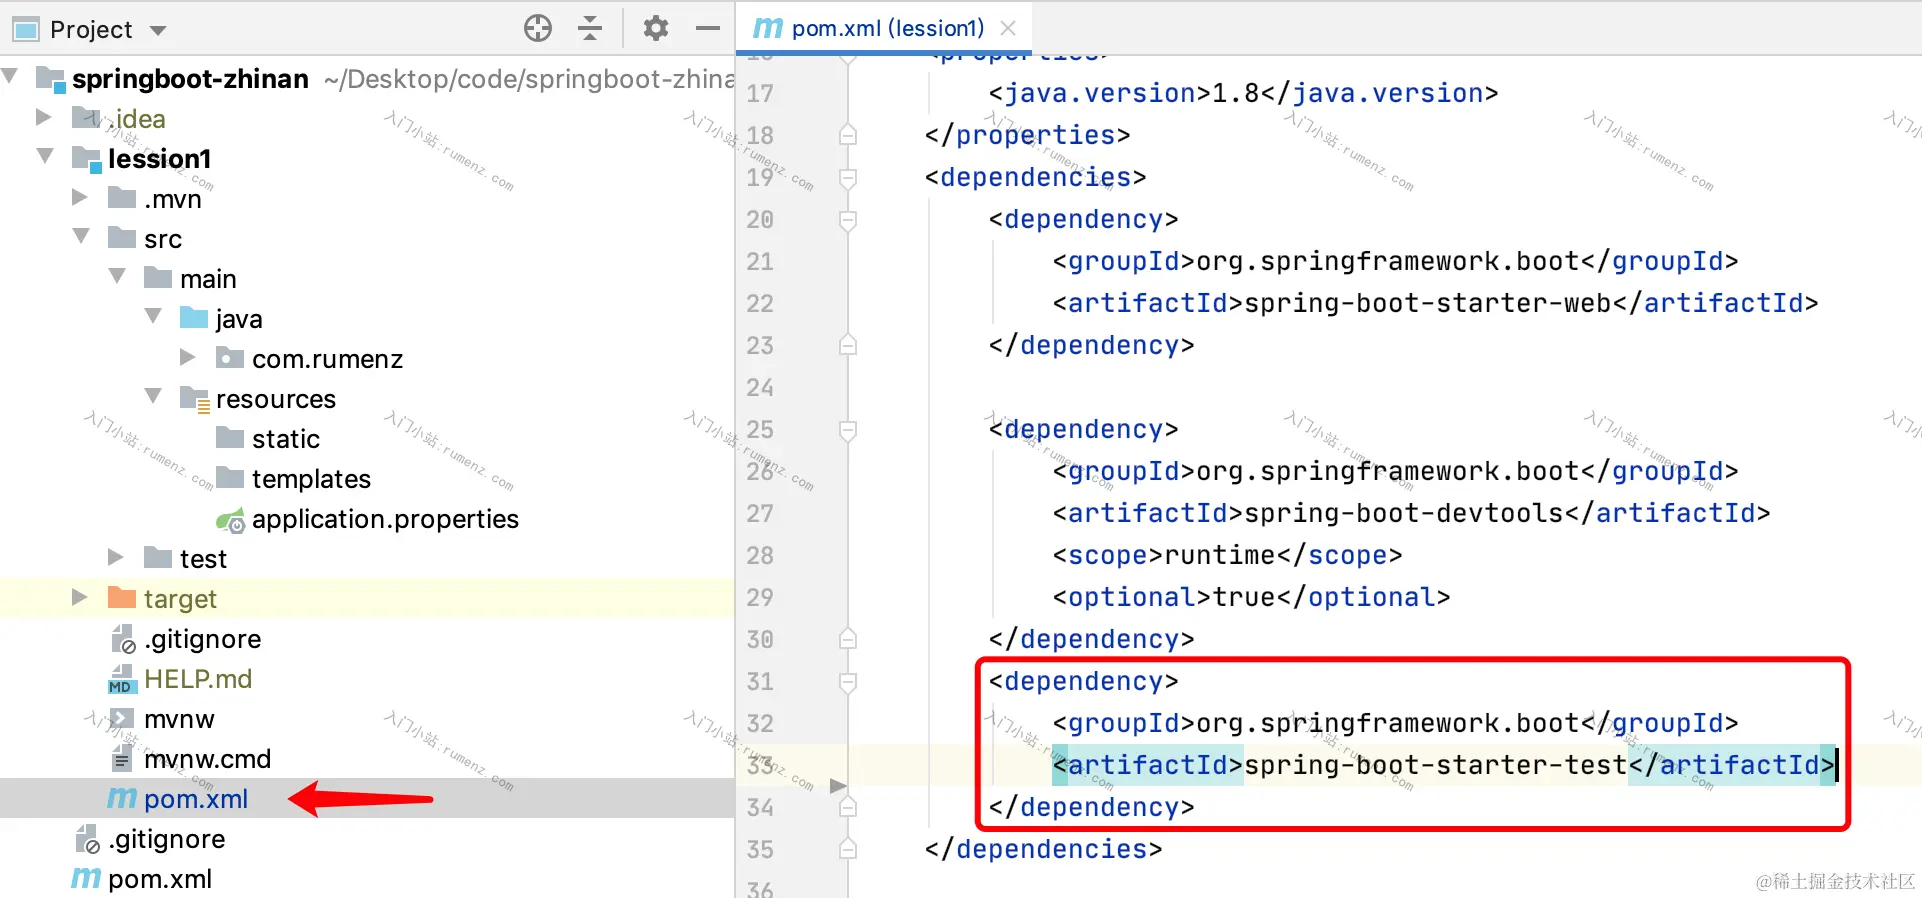Select the static folder
Screen dimensions: 1922x898
[x=286, y=439]
